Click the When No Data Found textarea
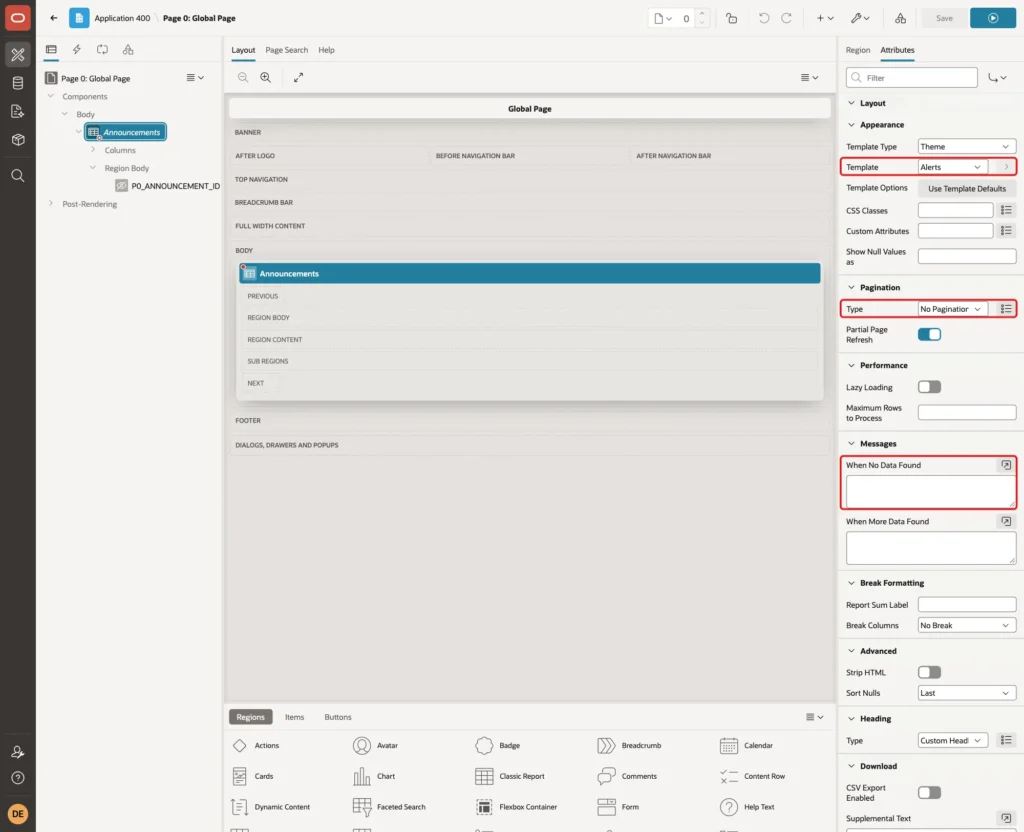The width and height of the screenshot is (1024, 832). point(931,492)
